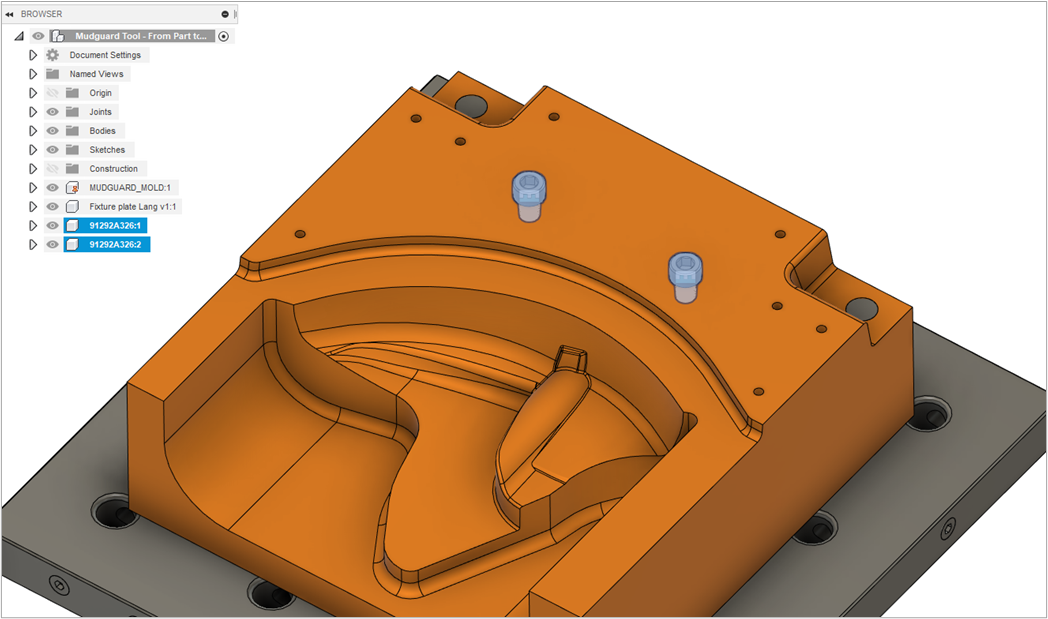Screen dimensions: 1048x619
Task: Select the "Construction" label
Action: [114, 168]
